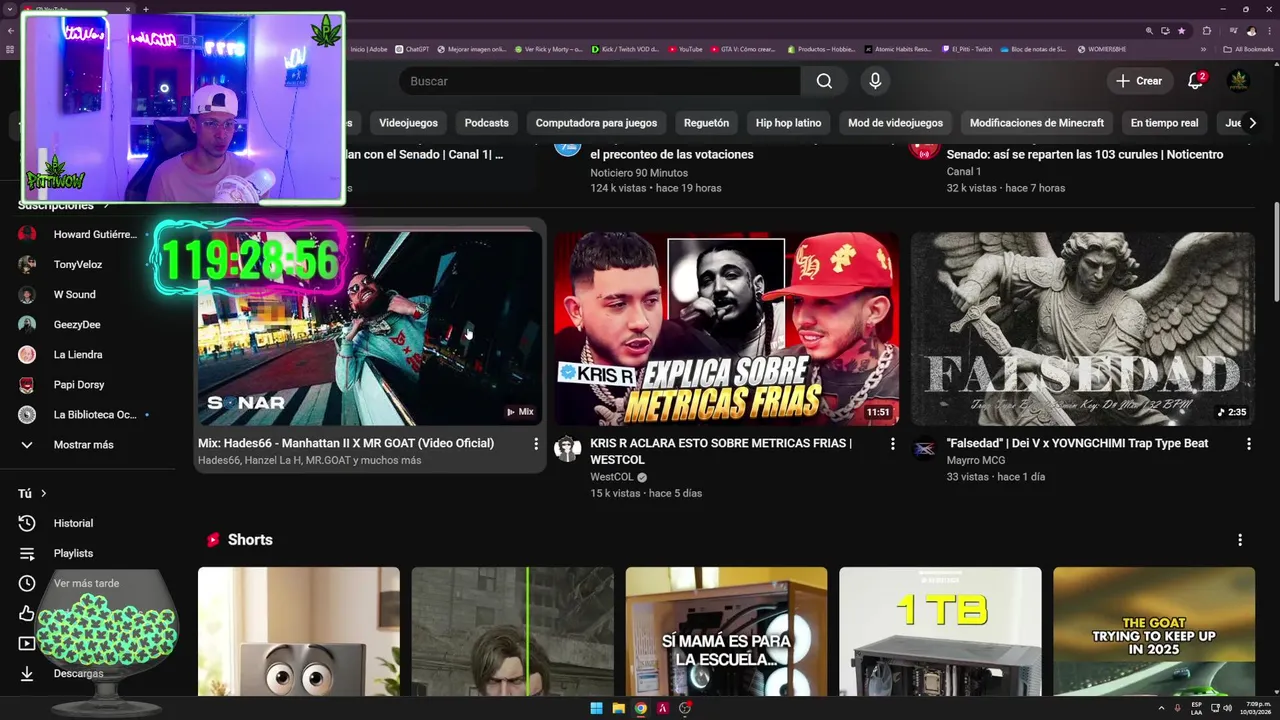This screenshot has width=1280, height=720.
Task: Click the your videos play icon
Action: 27,643
